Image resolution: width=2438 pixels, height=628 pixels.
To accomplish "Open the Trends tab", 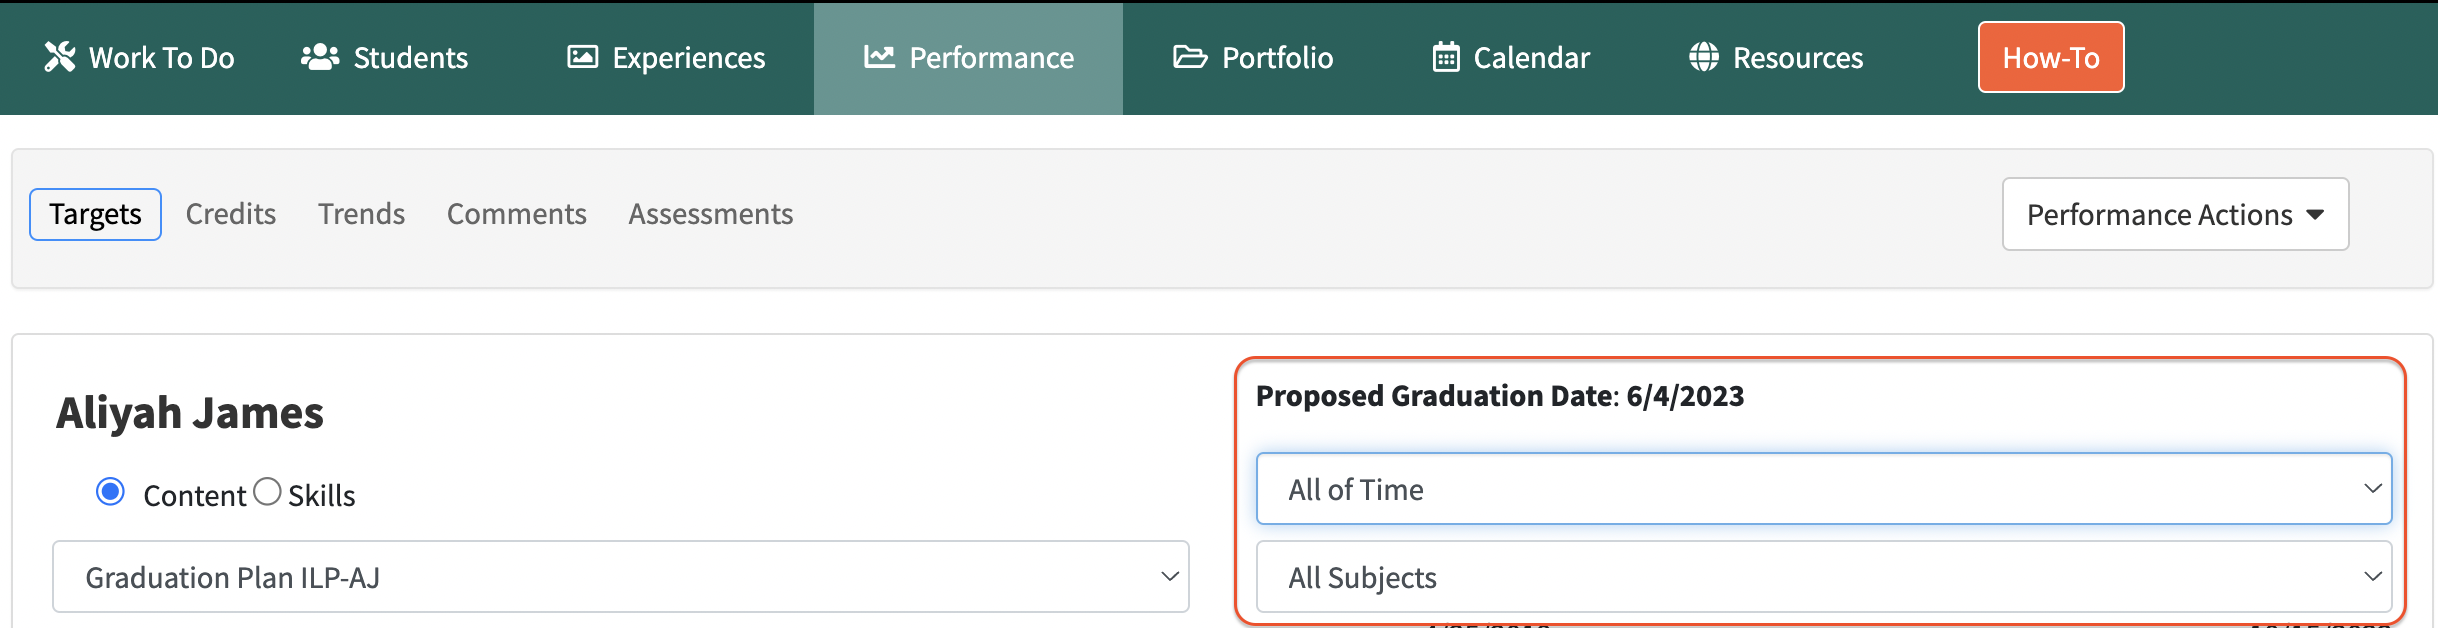I will [x=361, y=214].
